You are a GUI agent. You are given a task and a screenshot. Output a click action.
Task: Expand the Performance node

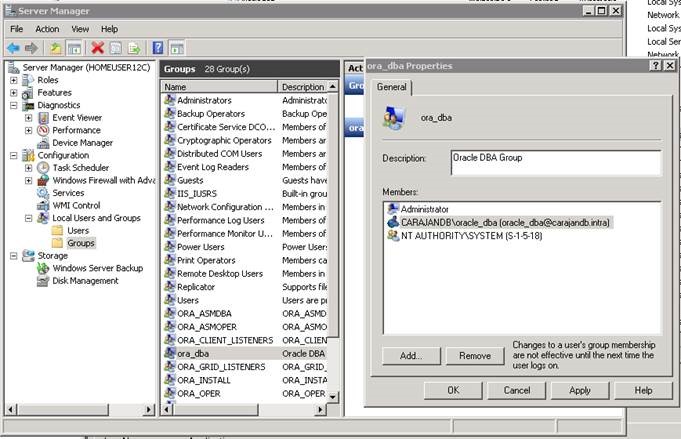point(29,130)
